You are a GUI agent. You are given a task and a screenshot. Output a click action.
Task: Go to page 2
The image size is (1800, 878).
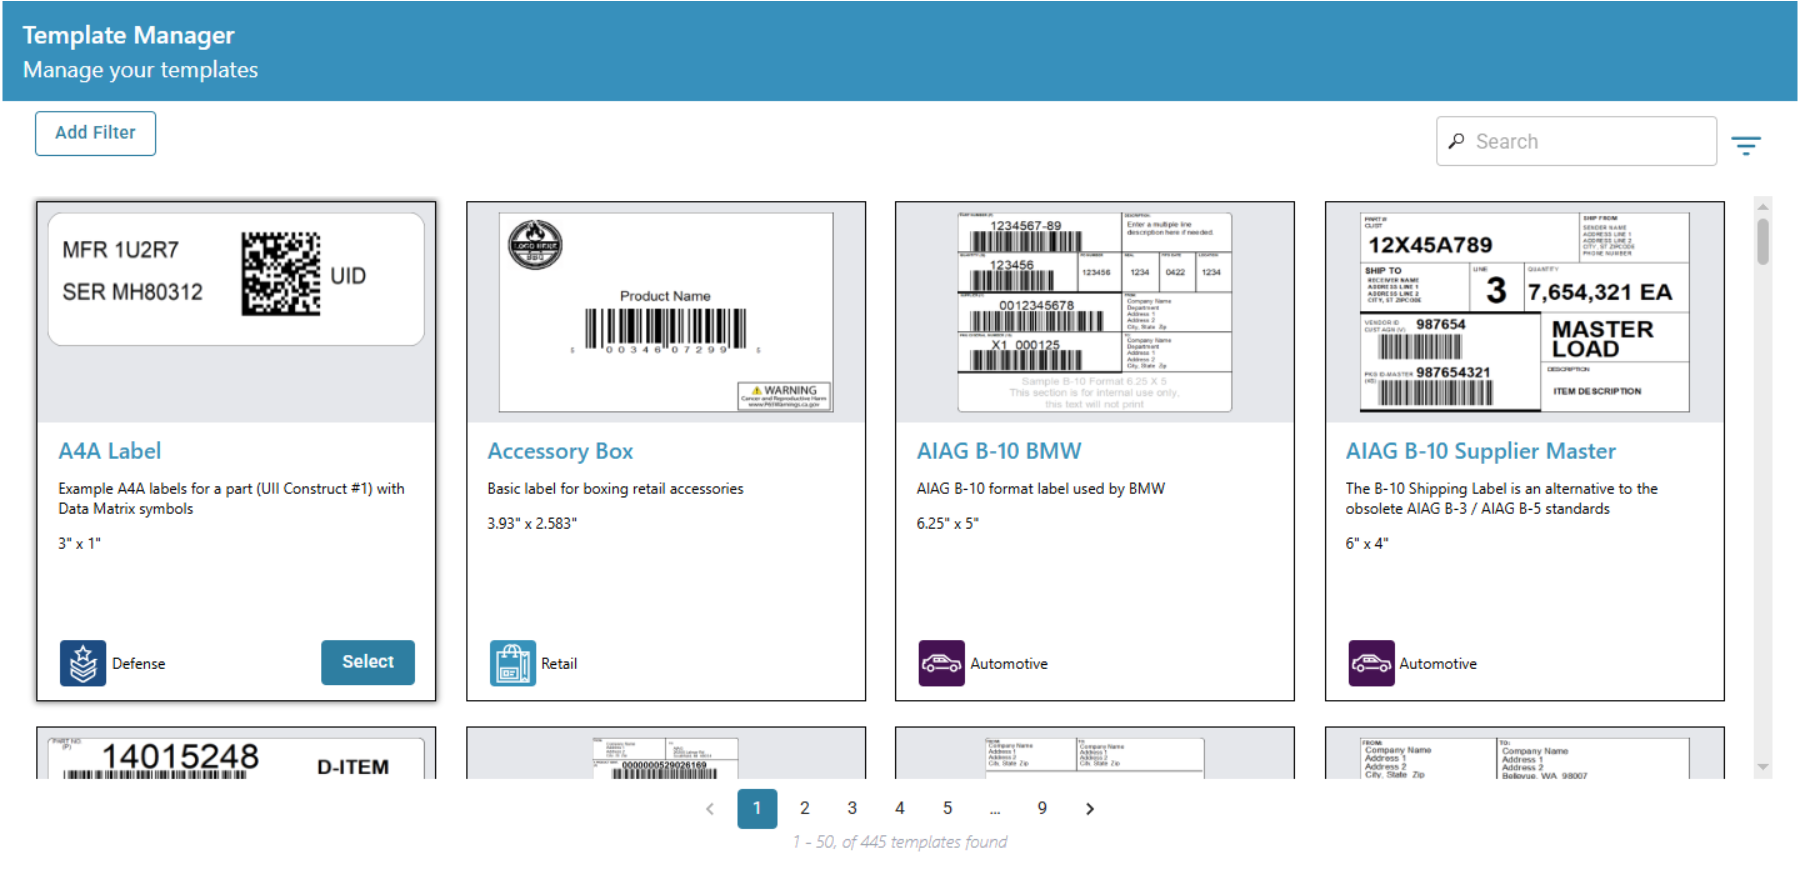tap(805, 809)
